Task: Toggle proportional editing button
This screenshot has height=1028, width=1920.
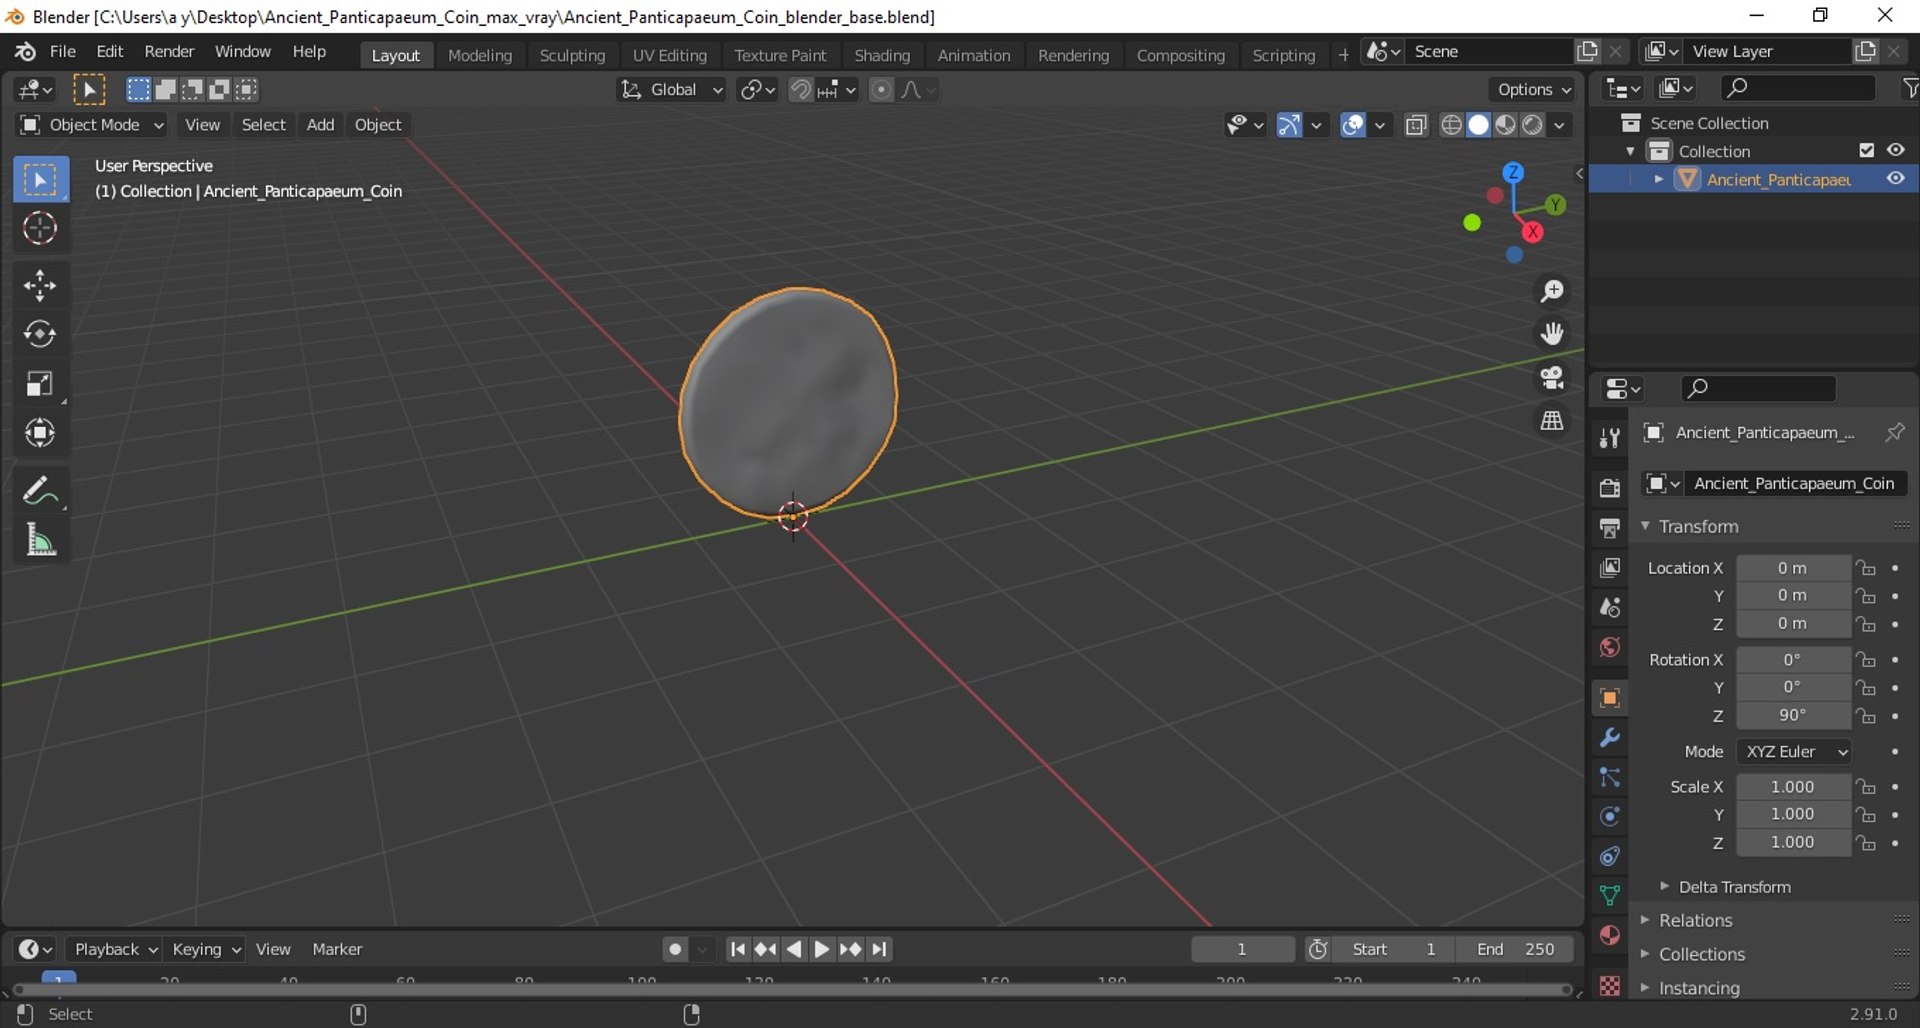Action: coord(881,90)
